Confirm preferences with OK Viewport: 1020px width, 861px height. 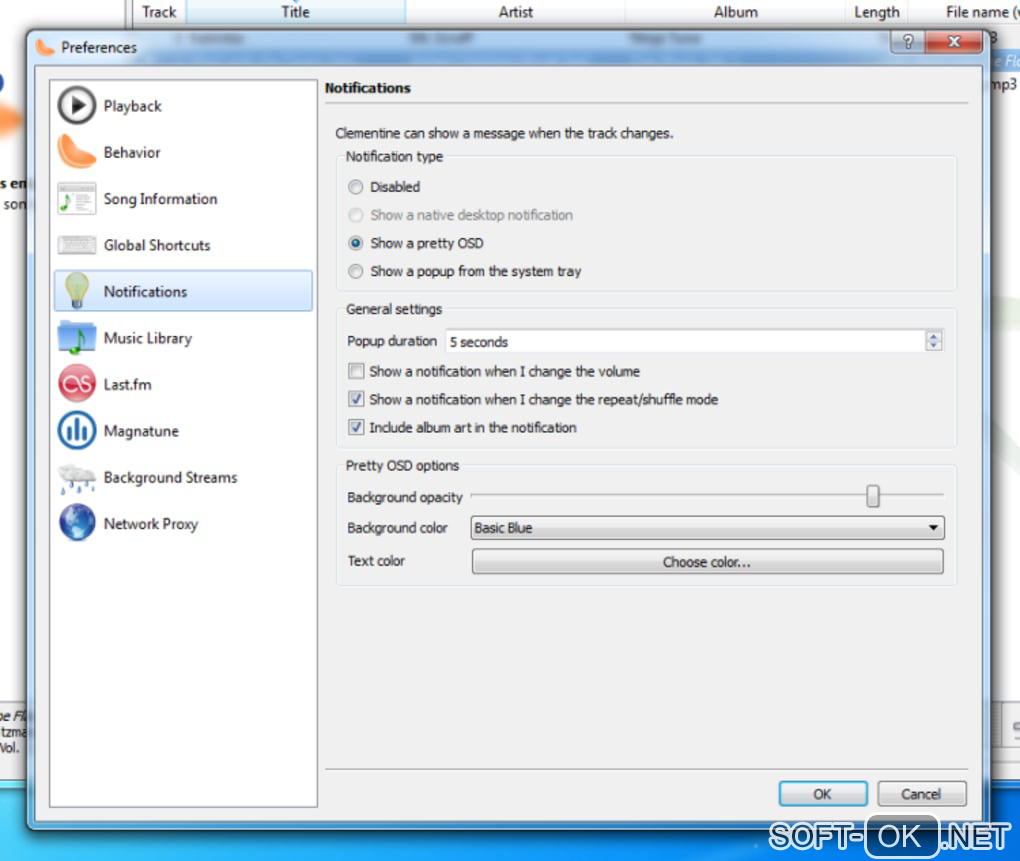(x=823, y=794)
